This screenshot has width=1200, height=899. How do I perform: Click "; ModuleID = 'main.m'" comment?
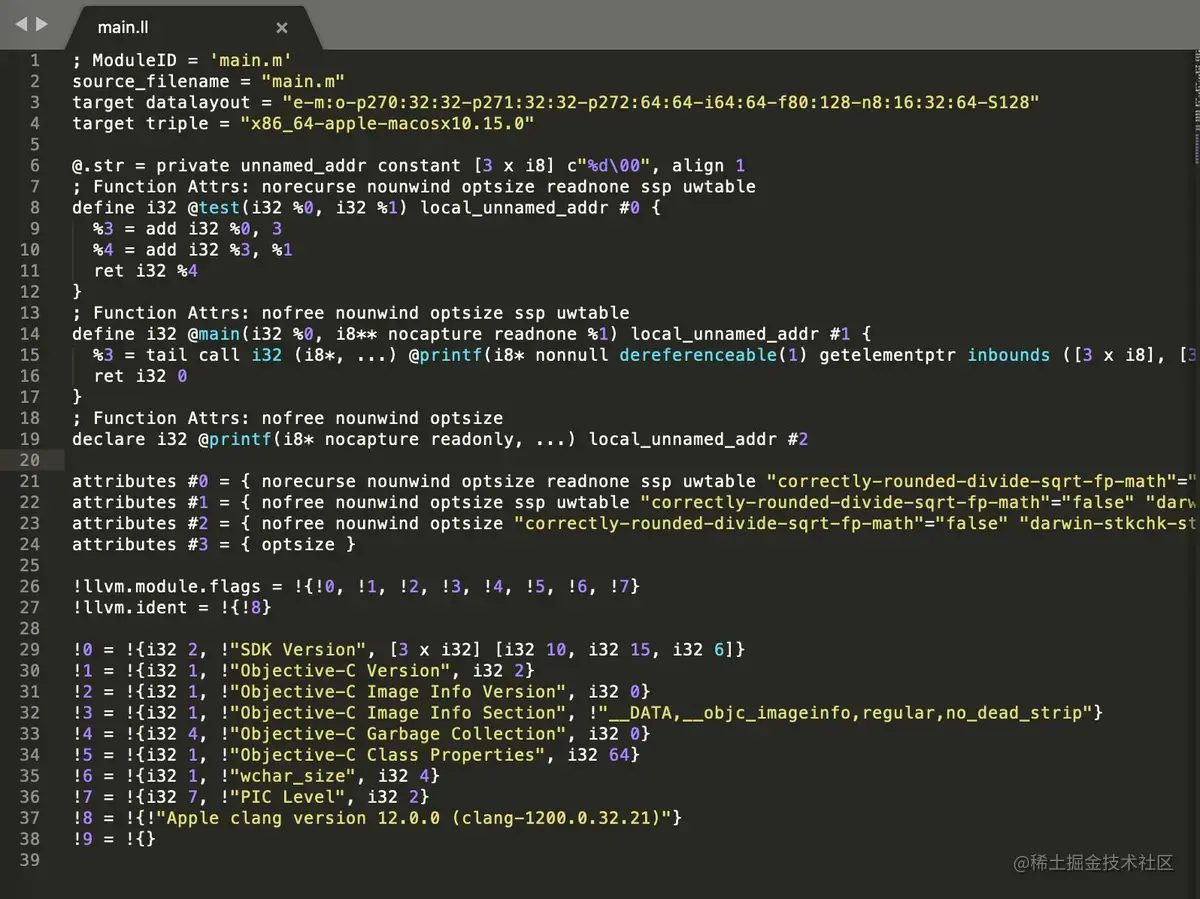182,61
